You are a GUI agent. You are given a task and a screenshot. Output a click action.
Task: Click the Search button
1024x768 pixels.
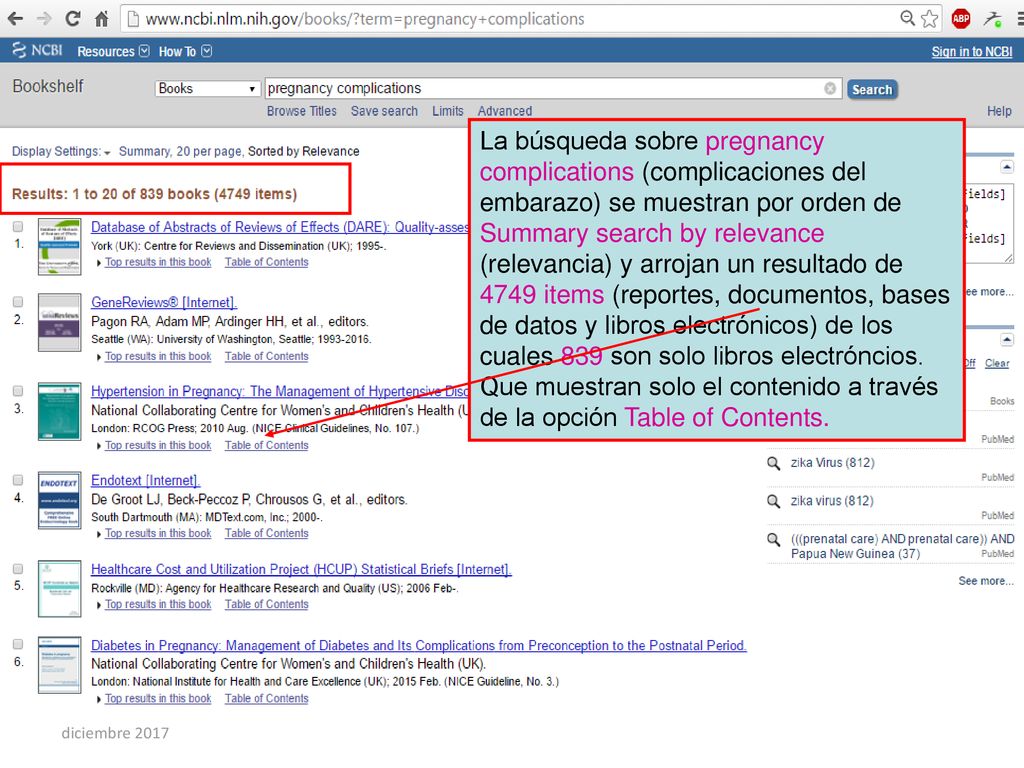pyautogui.click(x=872, y=89)
